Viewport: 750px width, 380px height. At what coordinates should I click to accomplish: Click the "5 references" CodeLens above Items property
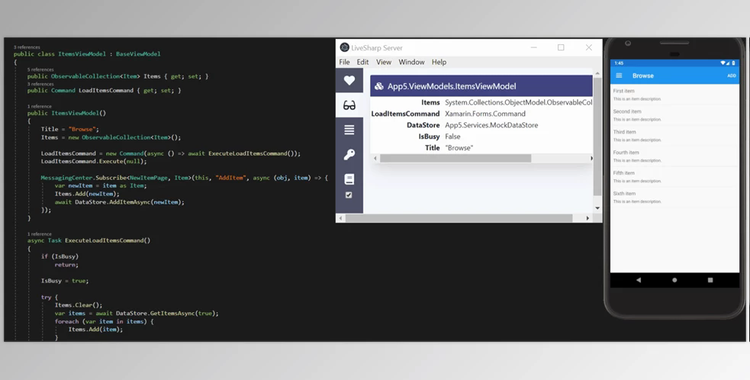click(x=40, y=70)
